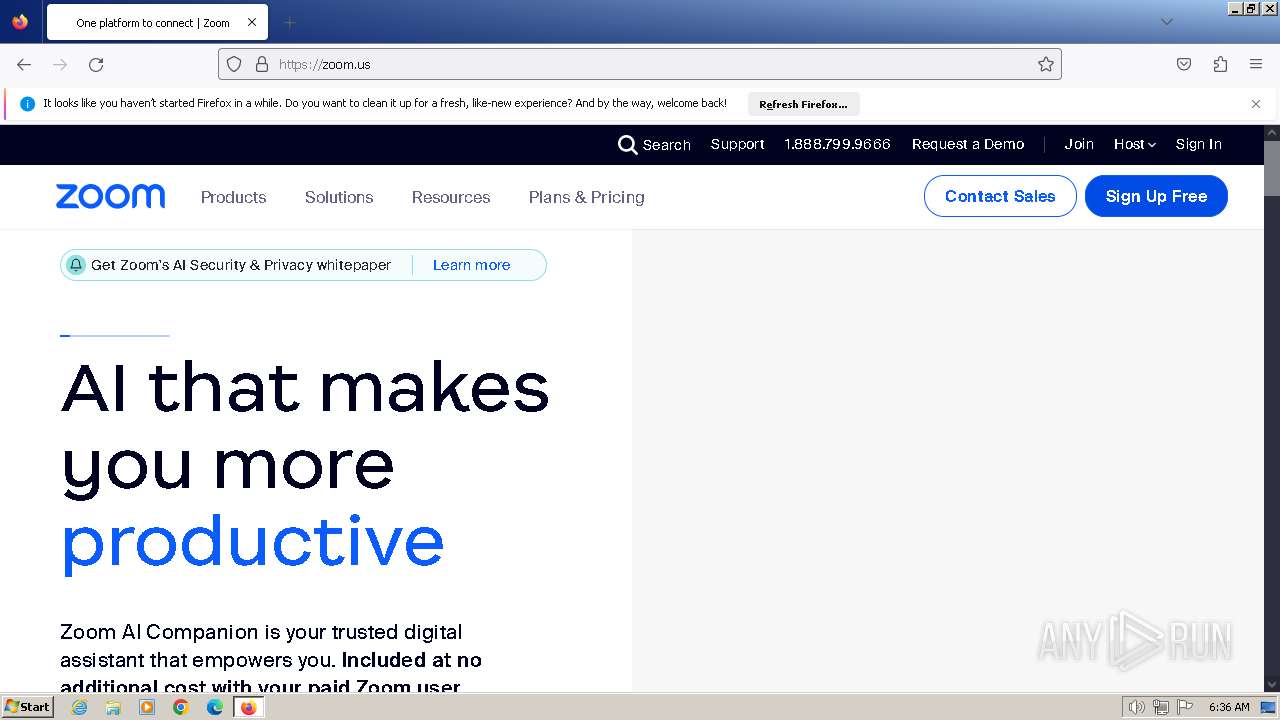This screenshot has width=1280, height=720.
Task: Click the Zoom tab title
Action: point(153,22)
